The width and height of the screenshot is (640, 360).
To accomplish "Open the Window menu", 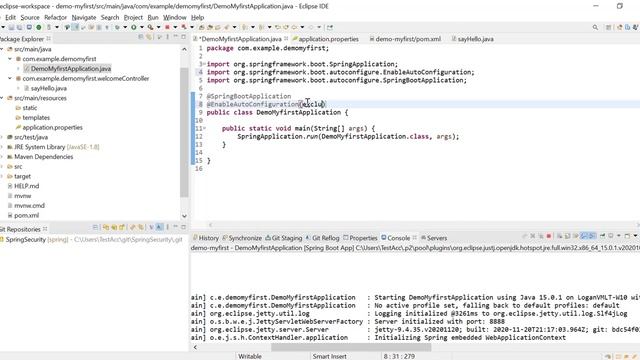I will click(x=175, y=18).
